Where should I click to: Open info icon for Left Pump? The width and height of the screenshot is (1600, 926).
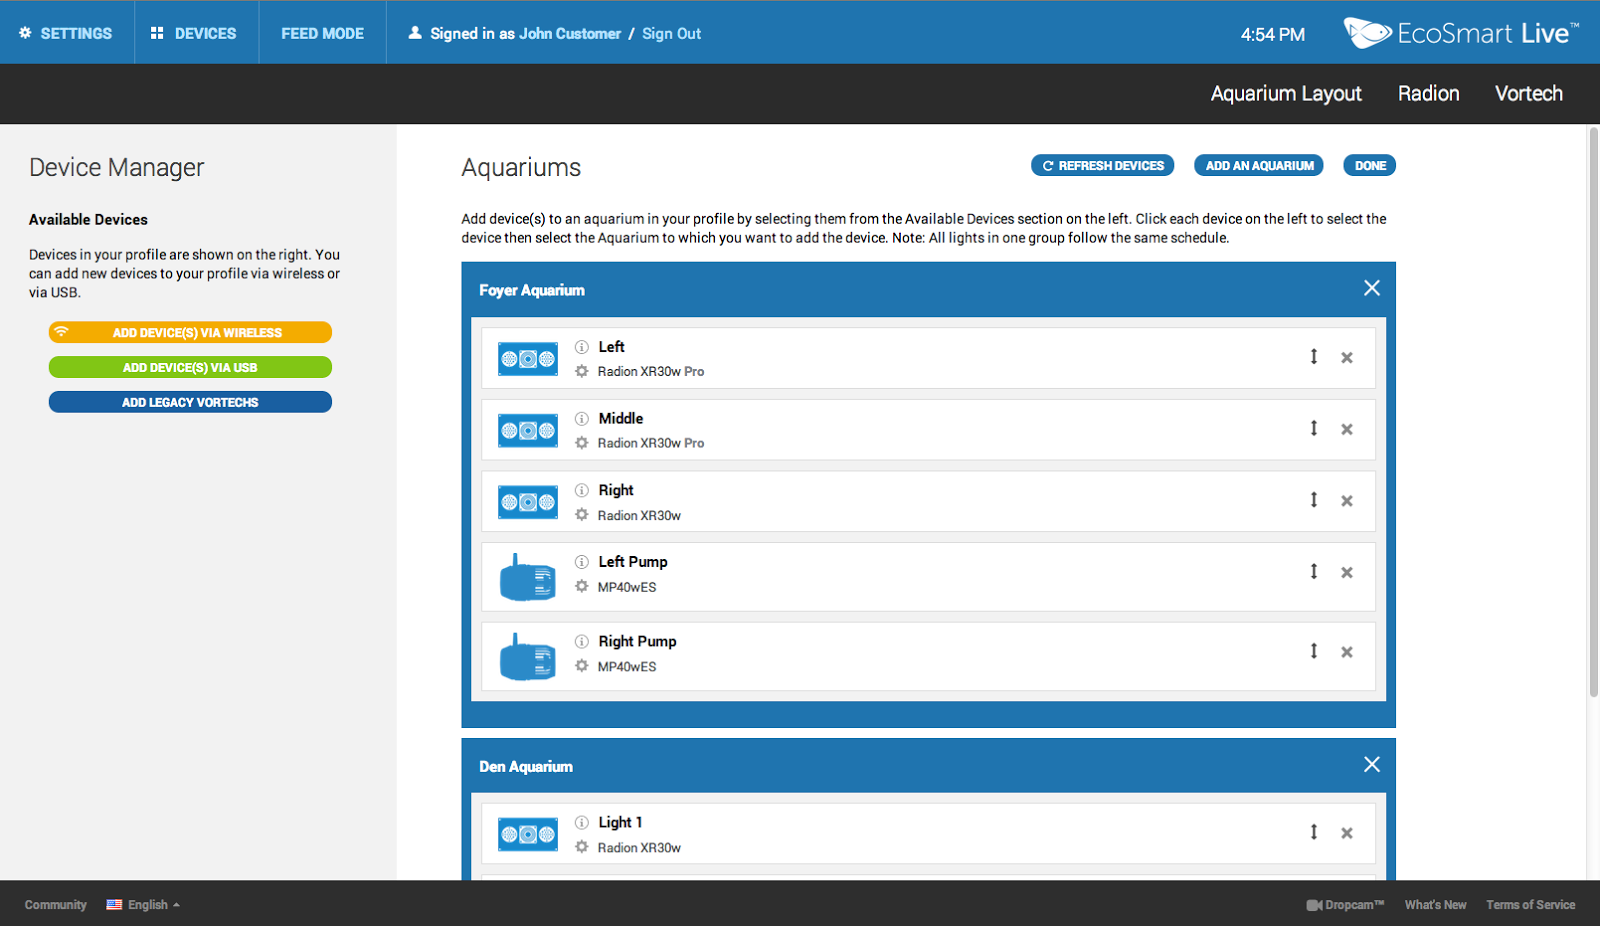point(582,562)
